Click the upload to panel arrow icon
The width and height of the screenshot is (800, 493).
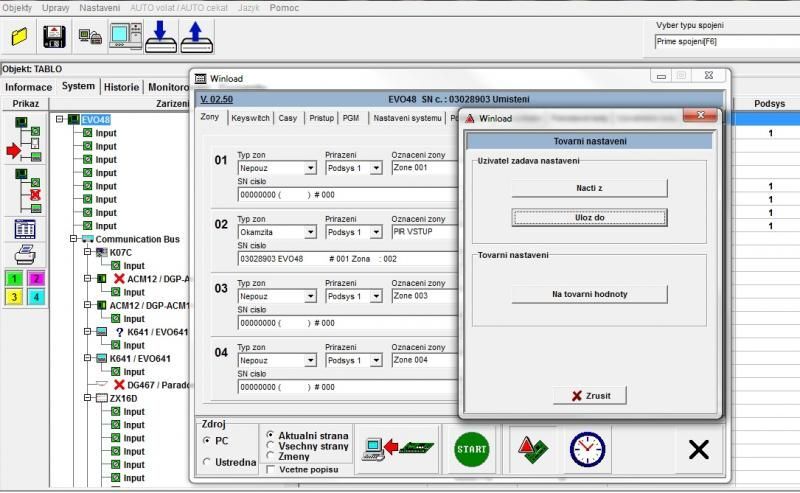click(x=196, y=37)
